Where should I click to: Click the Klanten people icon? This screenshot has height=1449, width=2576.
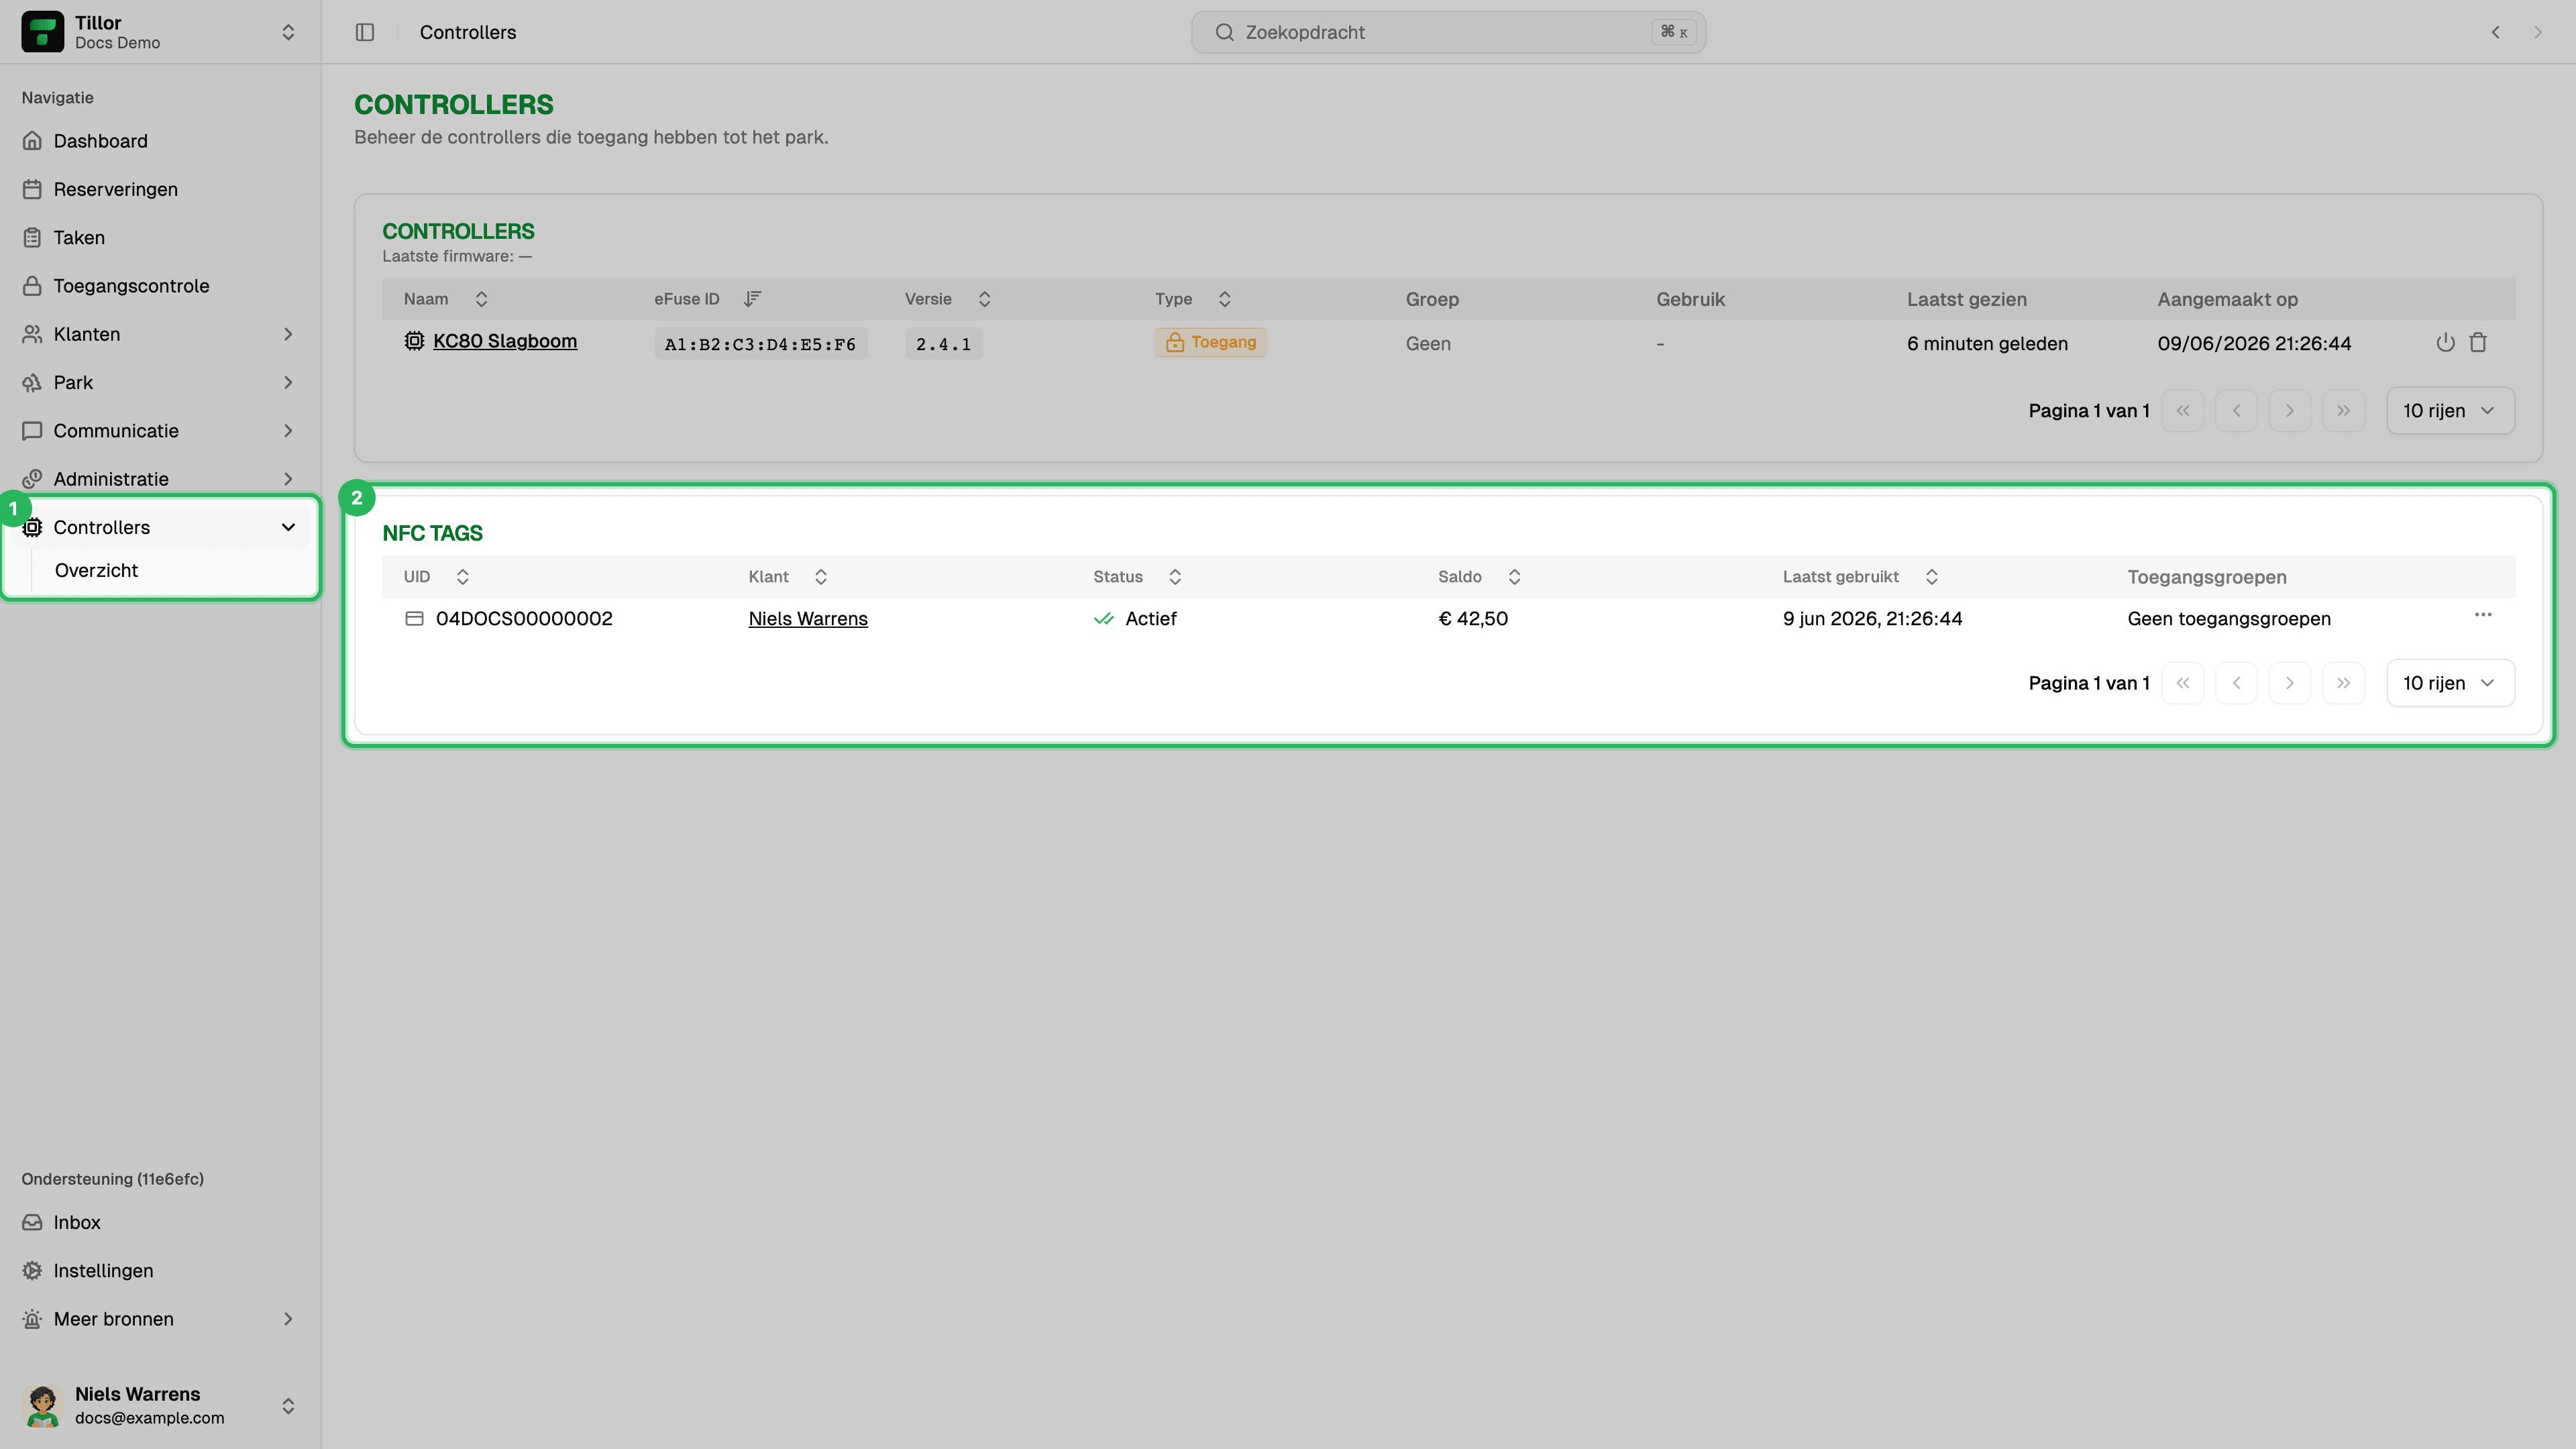pyautogui.click(x=32, y=334)
